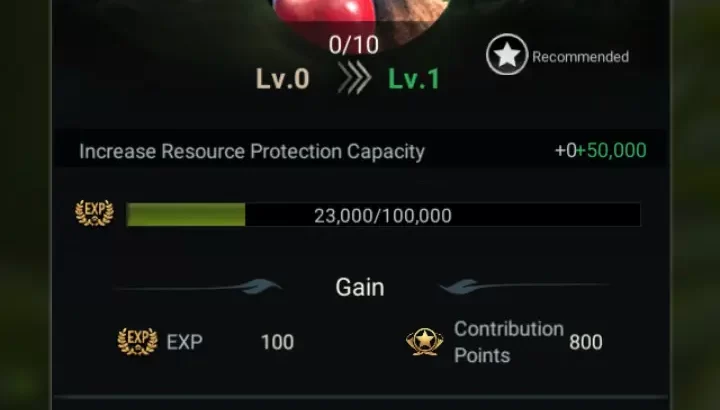
Task: Click the green filled portion of EXP bar
Action: [186, 215]
